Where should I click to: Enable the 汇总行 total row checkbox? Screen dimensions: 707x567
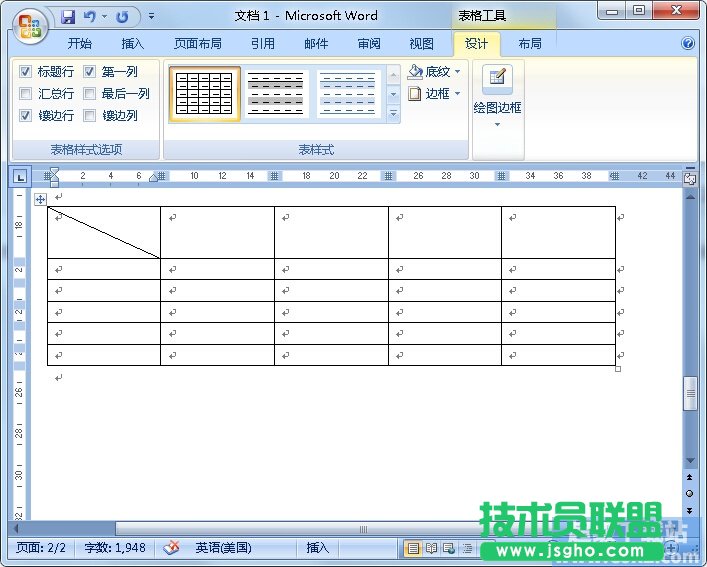coord(26,94)
